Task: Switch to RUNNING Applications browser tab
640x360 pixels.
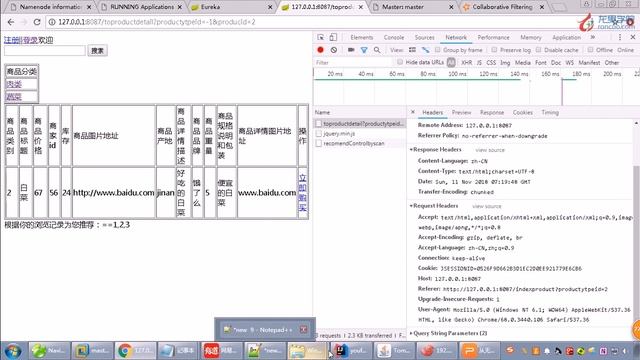Action: [x=141, y=7]
